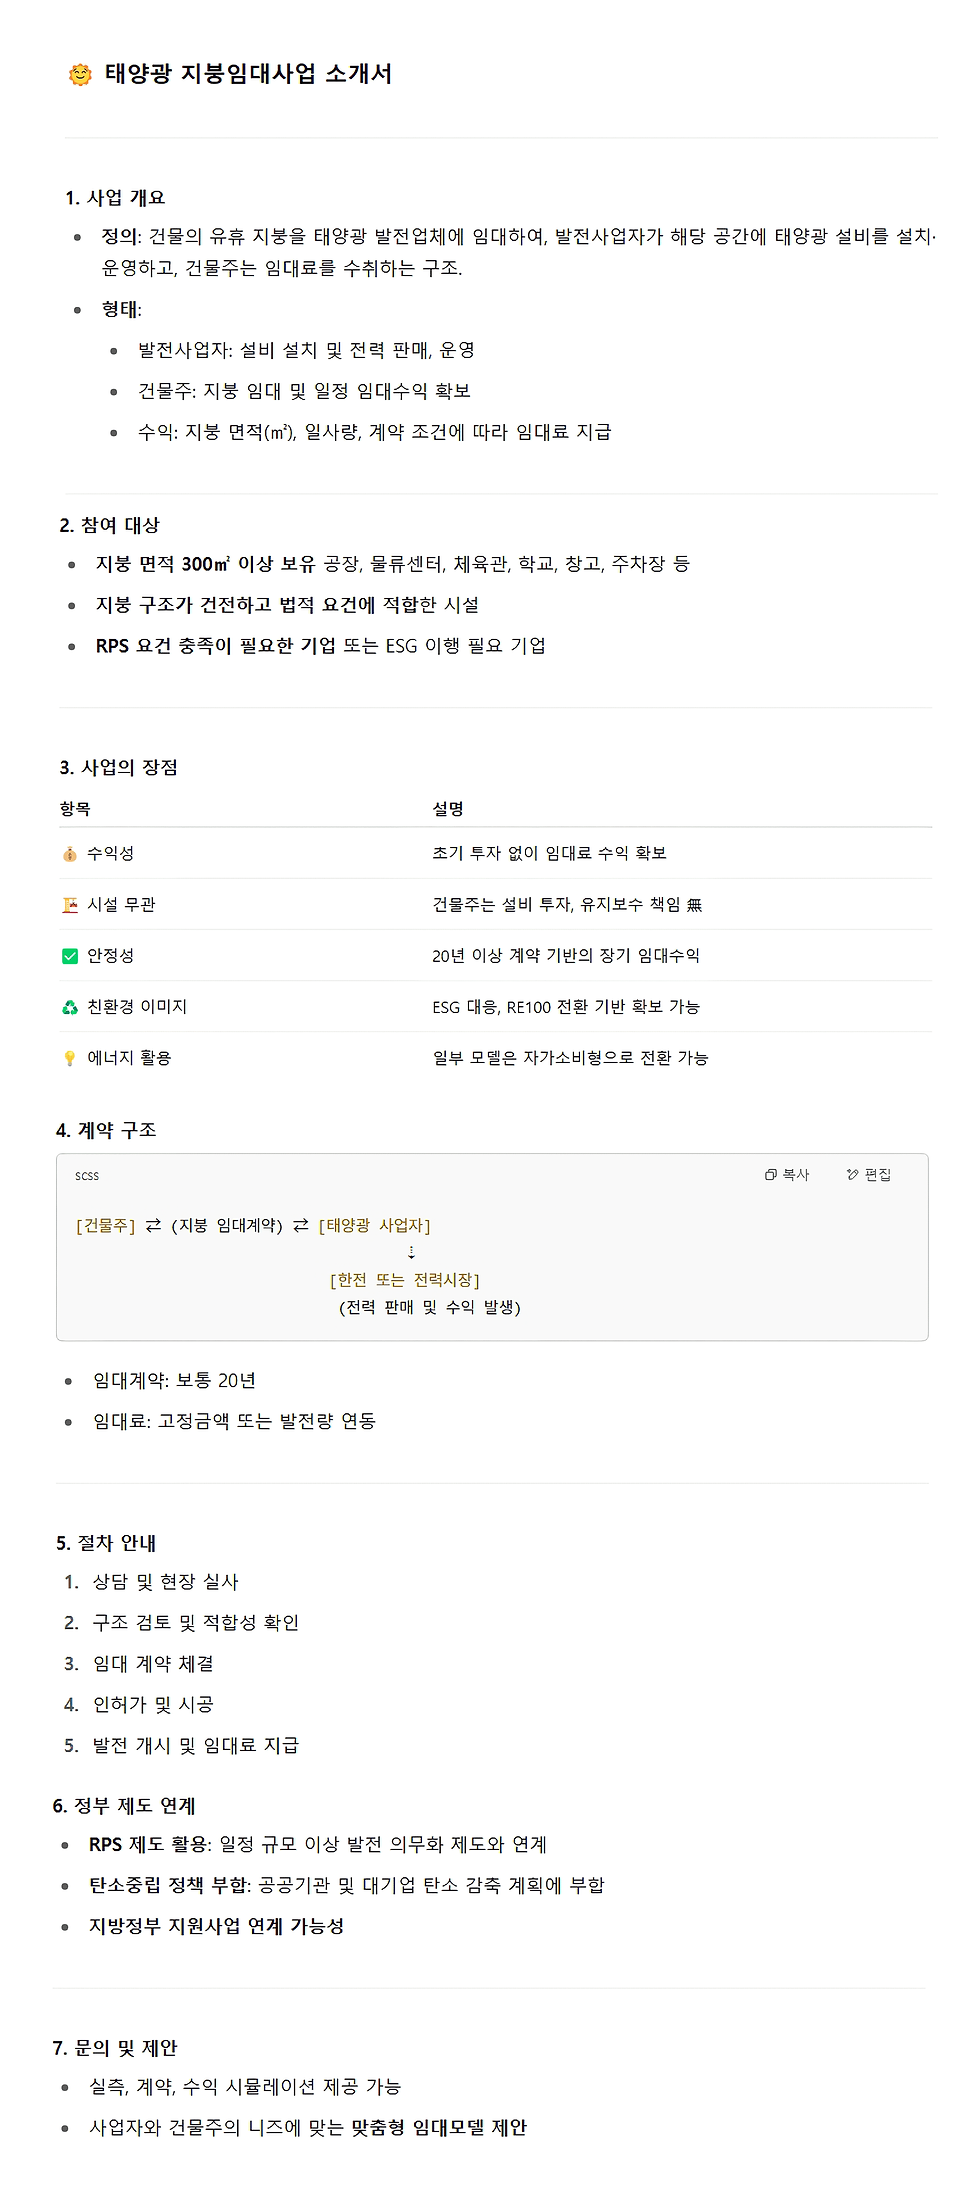978x2208 pixels.
Task: Click the downward dotted arrow in the code block
Action: pos(411,1253)
